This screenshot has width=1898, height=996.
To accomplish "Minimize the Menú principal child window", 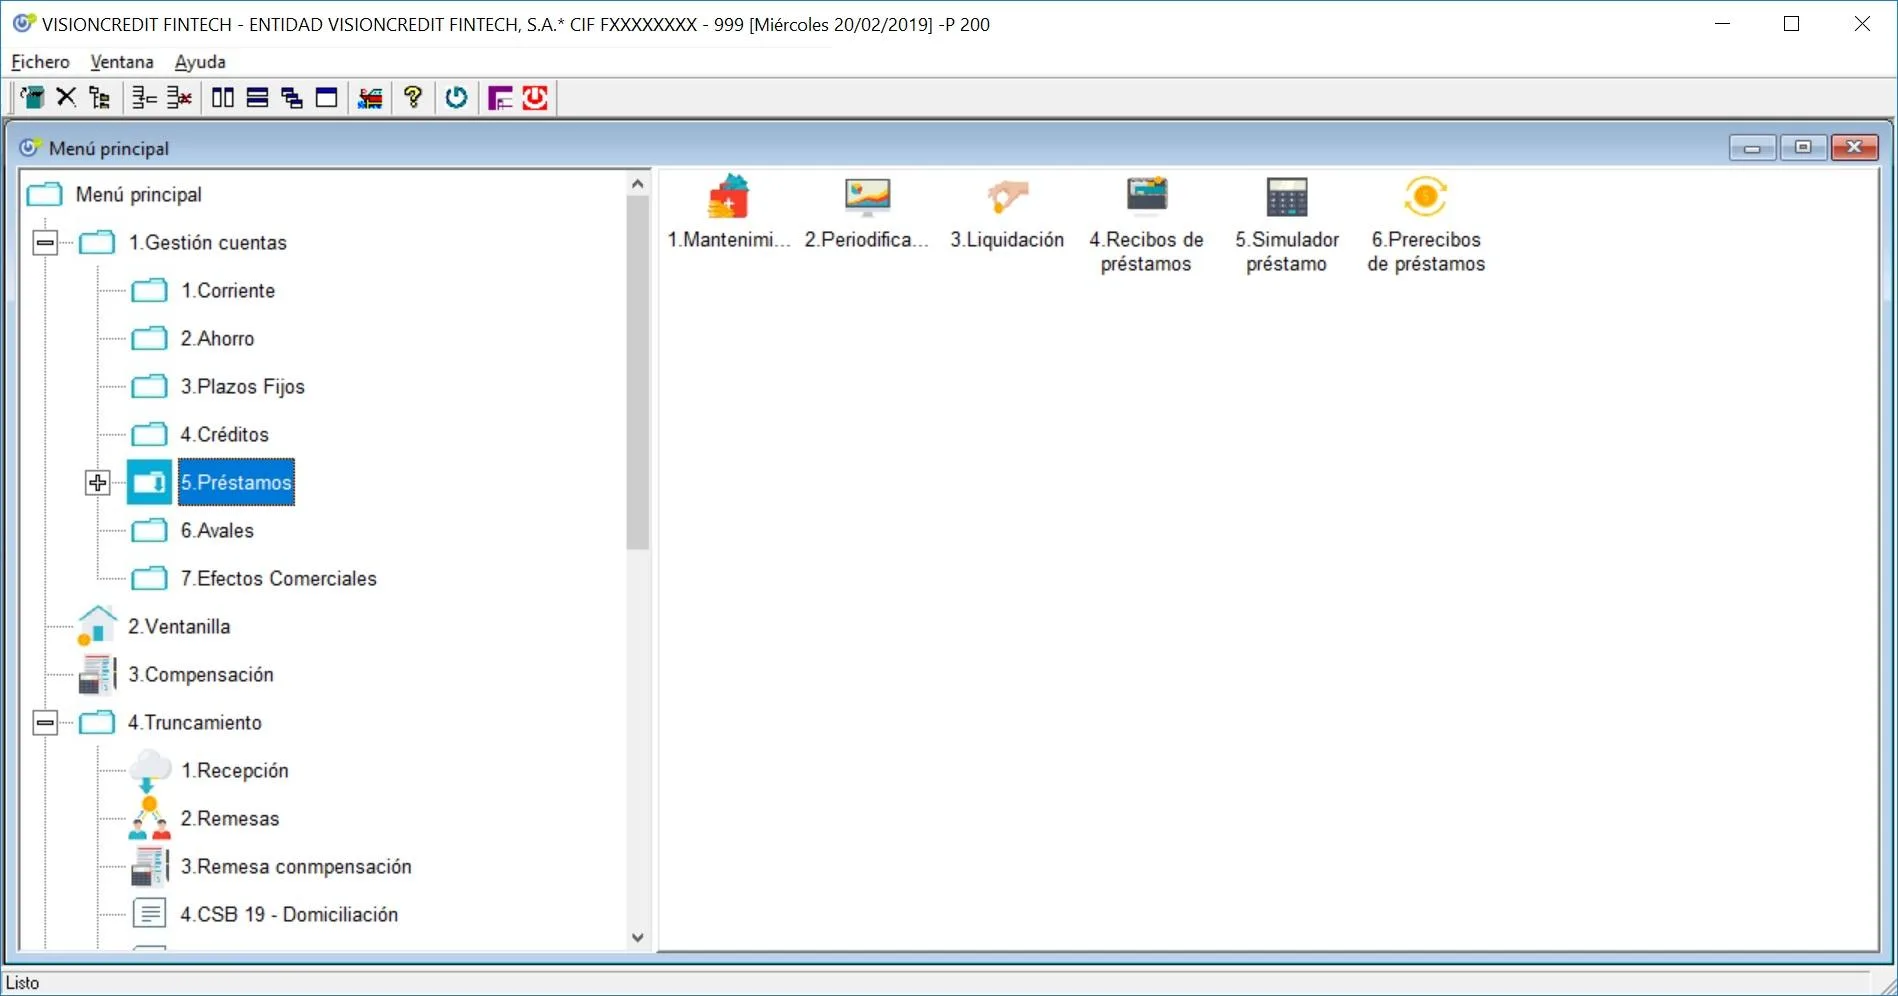I will pos(1752,148).
